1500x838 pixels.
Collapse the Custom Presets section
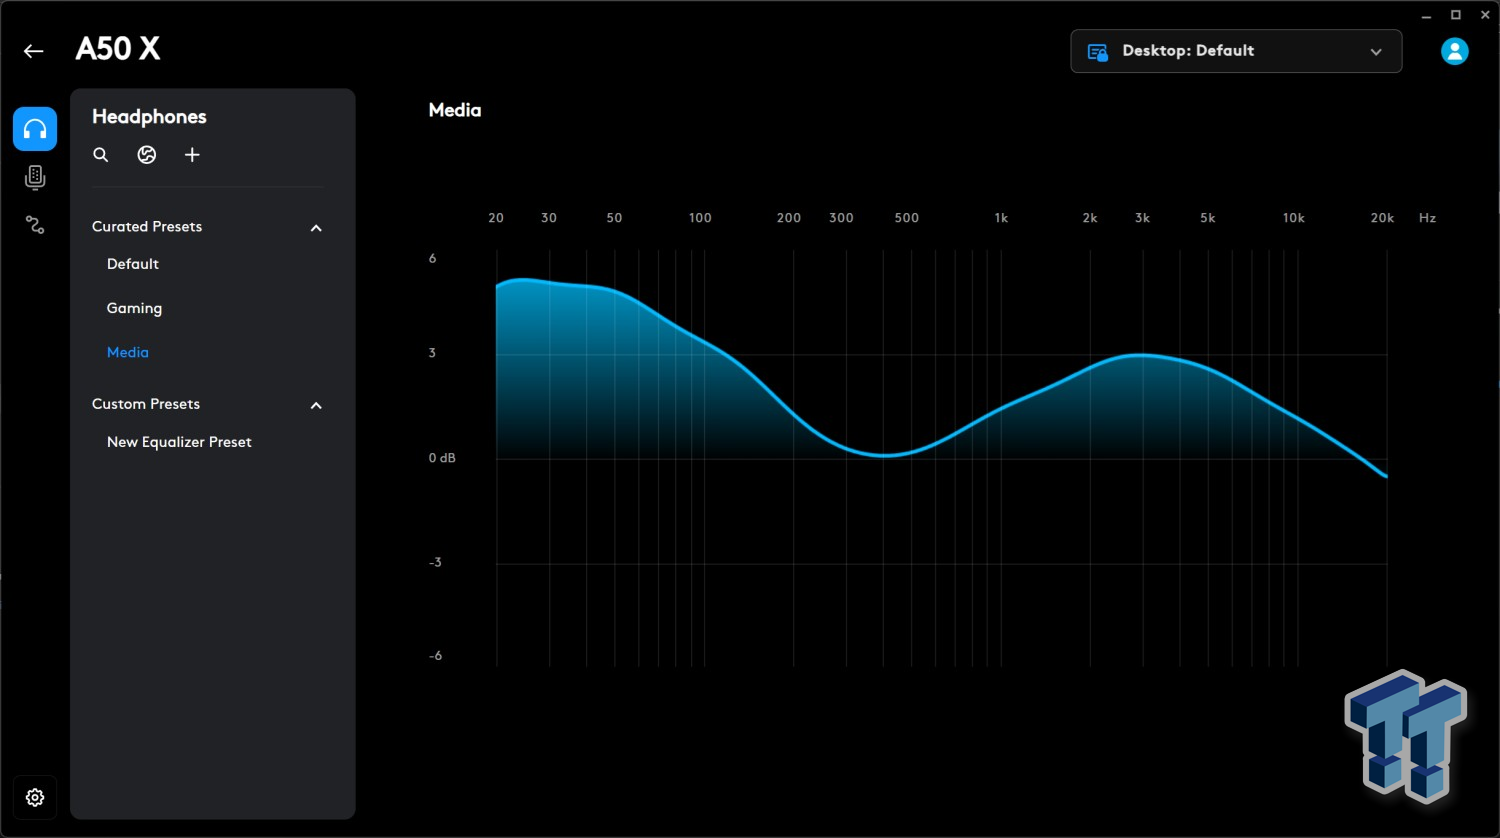coord(316,405)
